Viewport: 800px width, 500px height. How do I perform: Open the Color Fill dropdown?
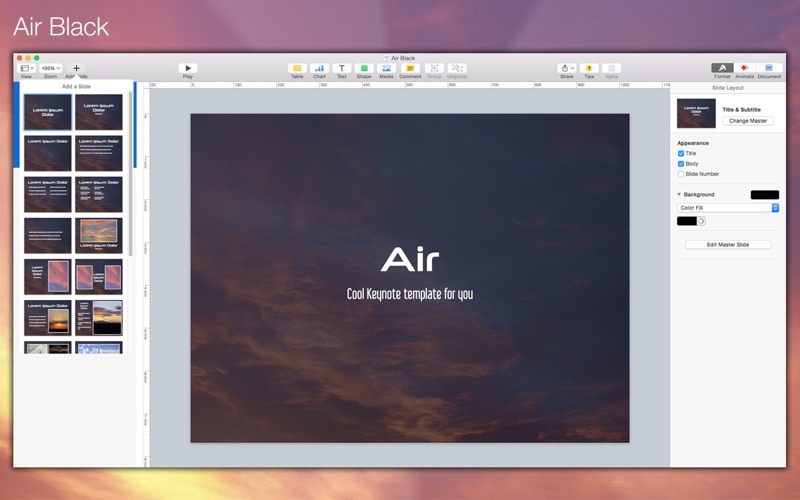tap(728, 208)
